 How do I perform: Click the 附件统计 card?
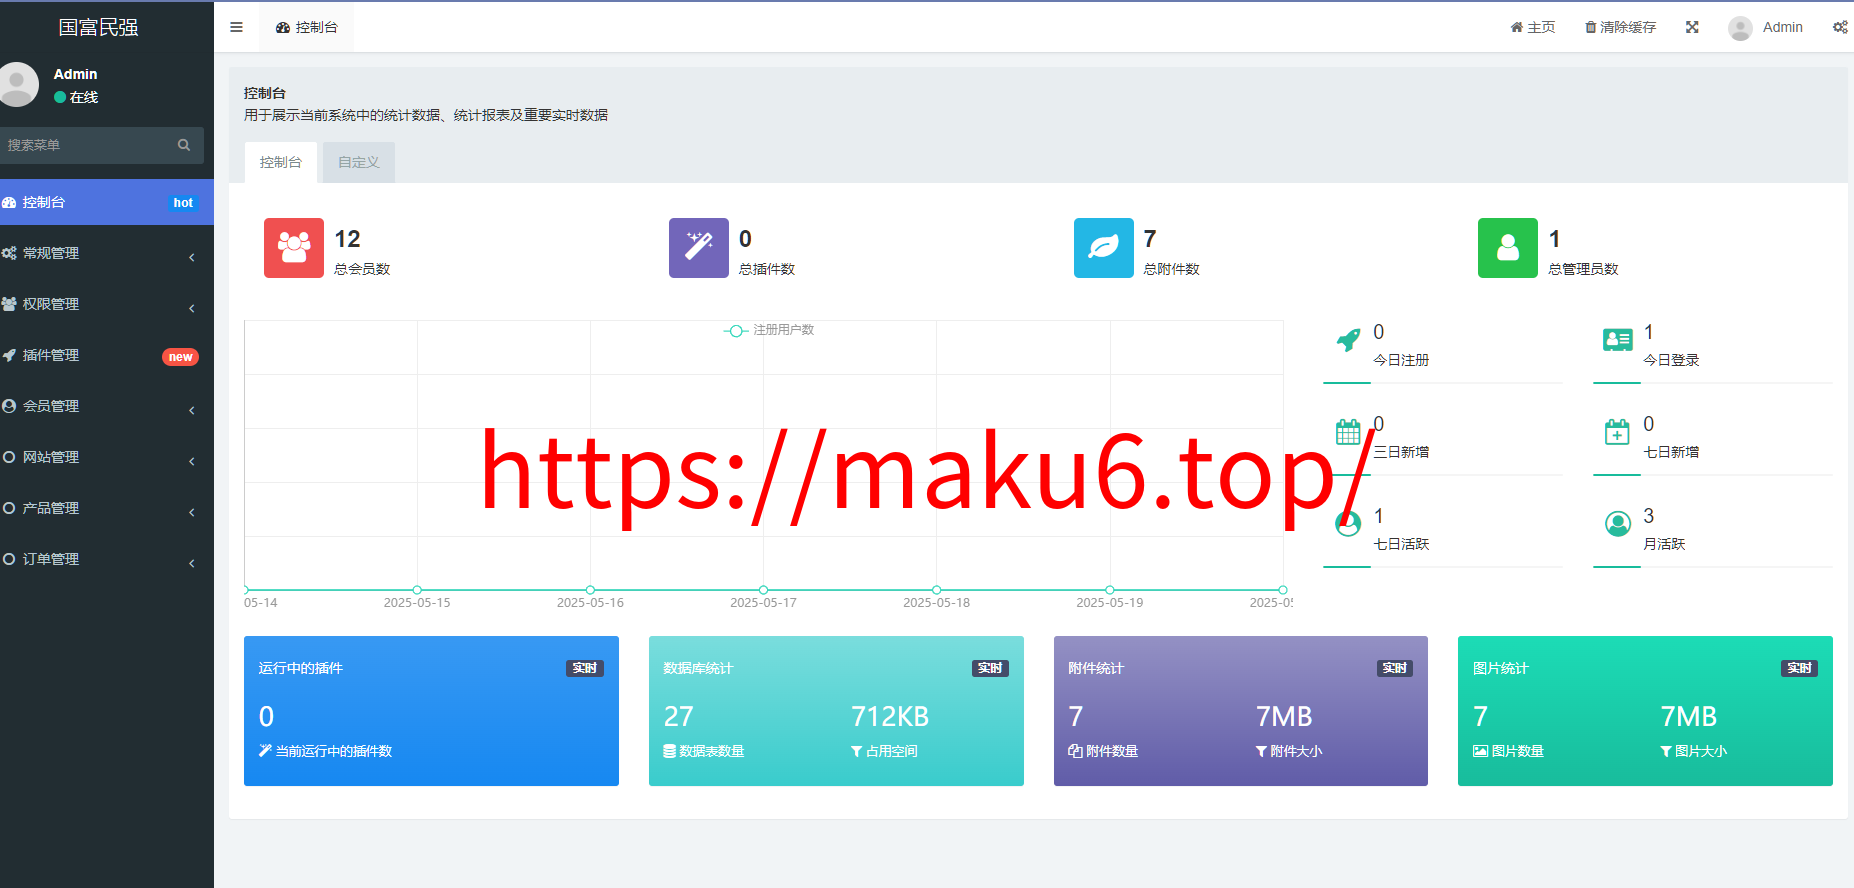[x=1241, y=711]
